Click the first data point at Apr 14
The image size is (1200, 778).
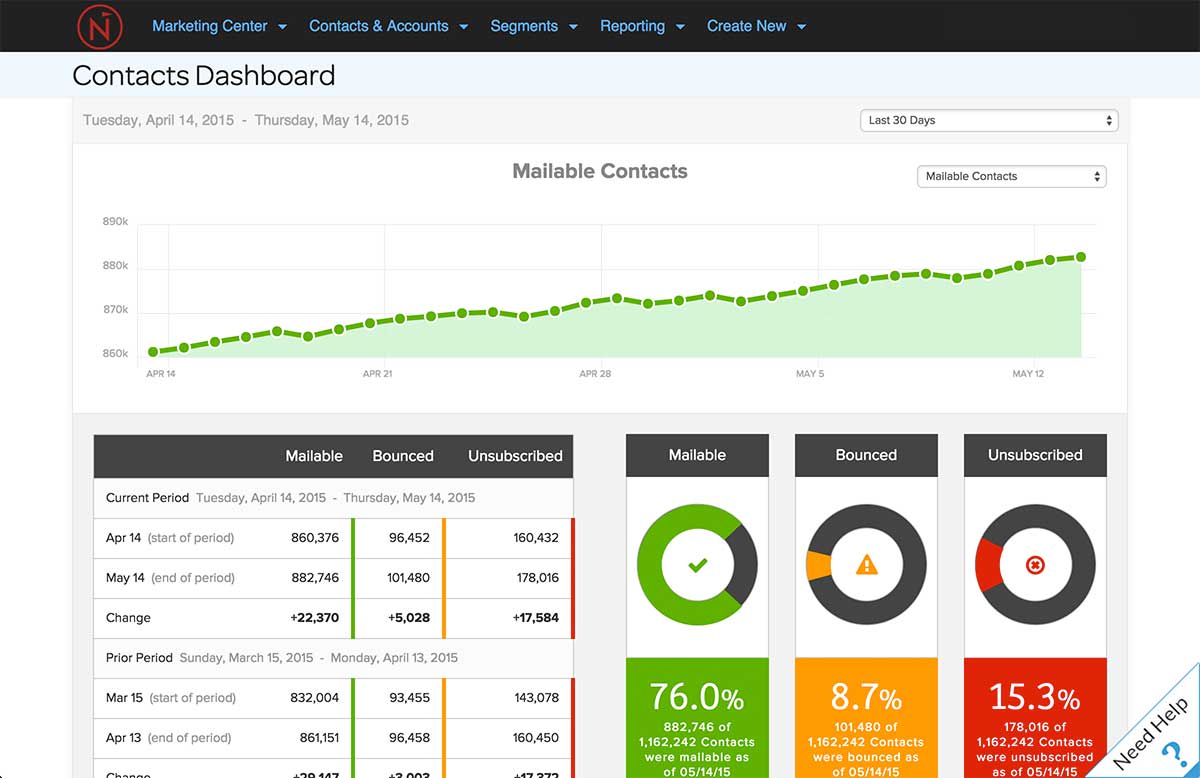click(153, 352)
